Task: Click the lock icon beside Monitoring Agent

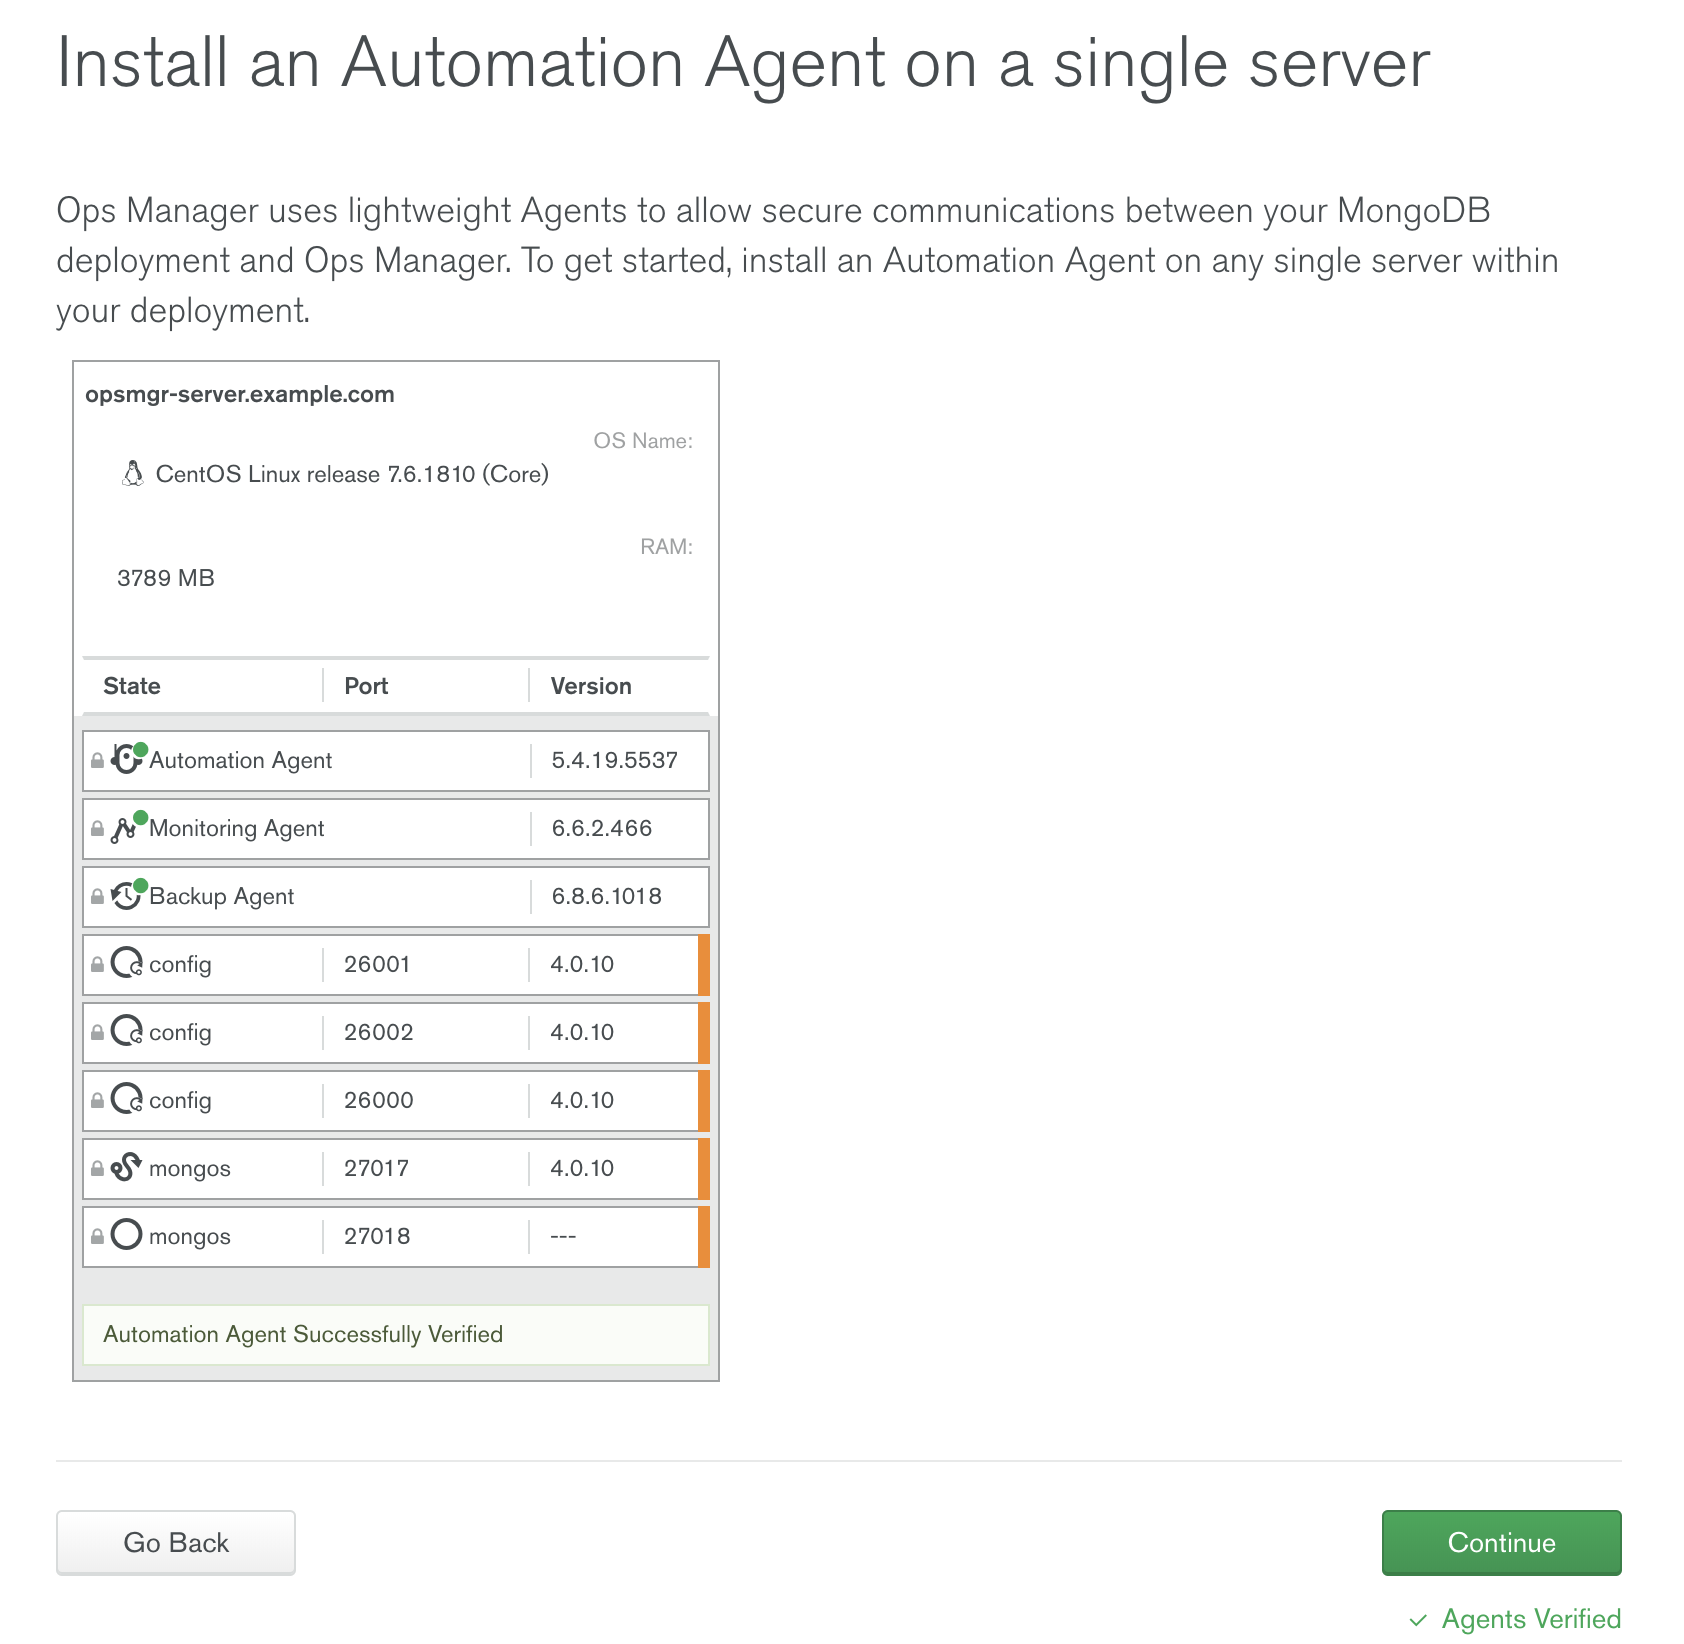Action: click(97, 829)
